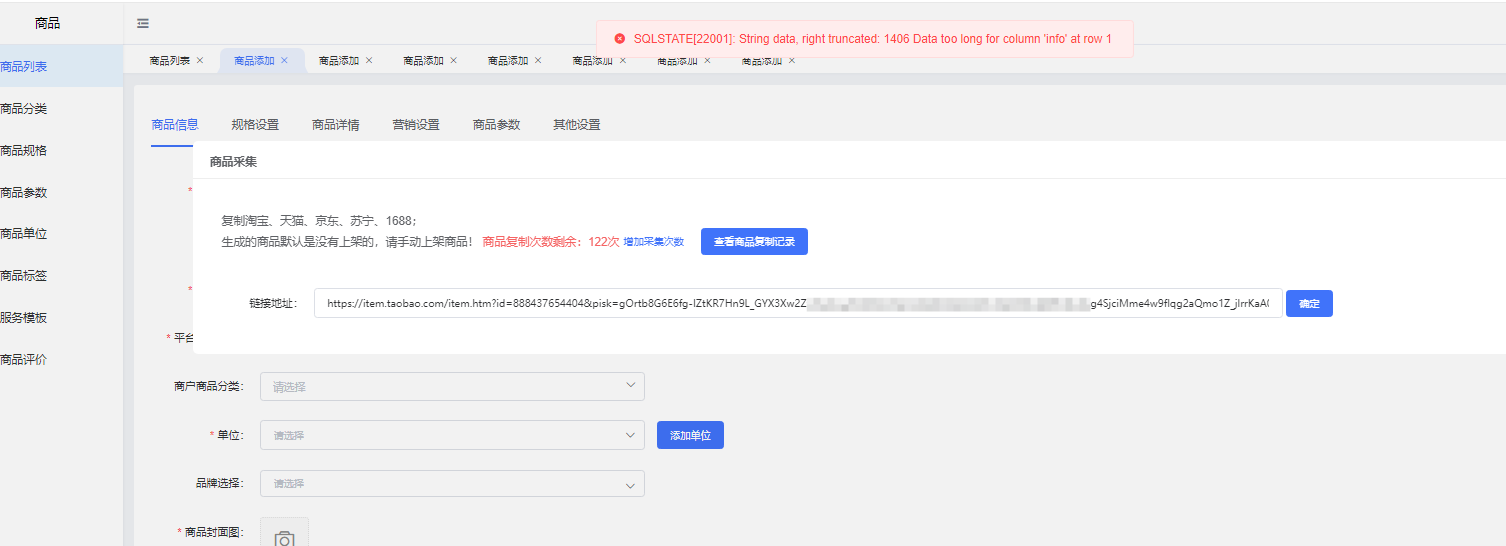
Task: Switch to the 商品列表 top tab
Action: tap(170, 60)
